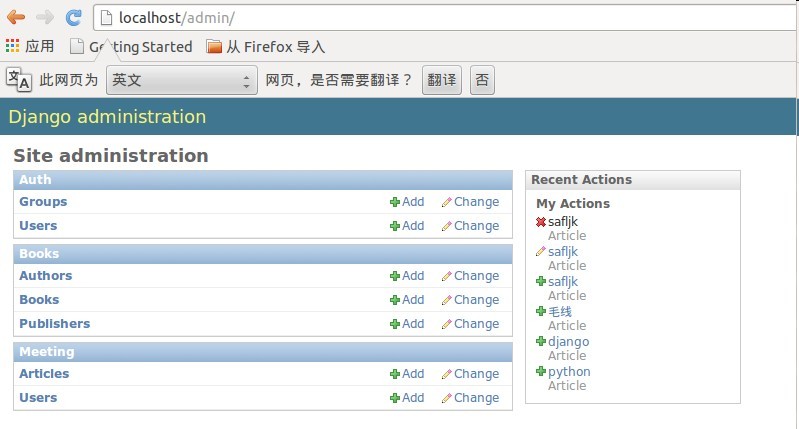Click the green plus Add icon for Authors
The height and width of the screenshot is (429, 799).
pyautogui.click(x=394, y=276)
